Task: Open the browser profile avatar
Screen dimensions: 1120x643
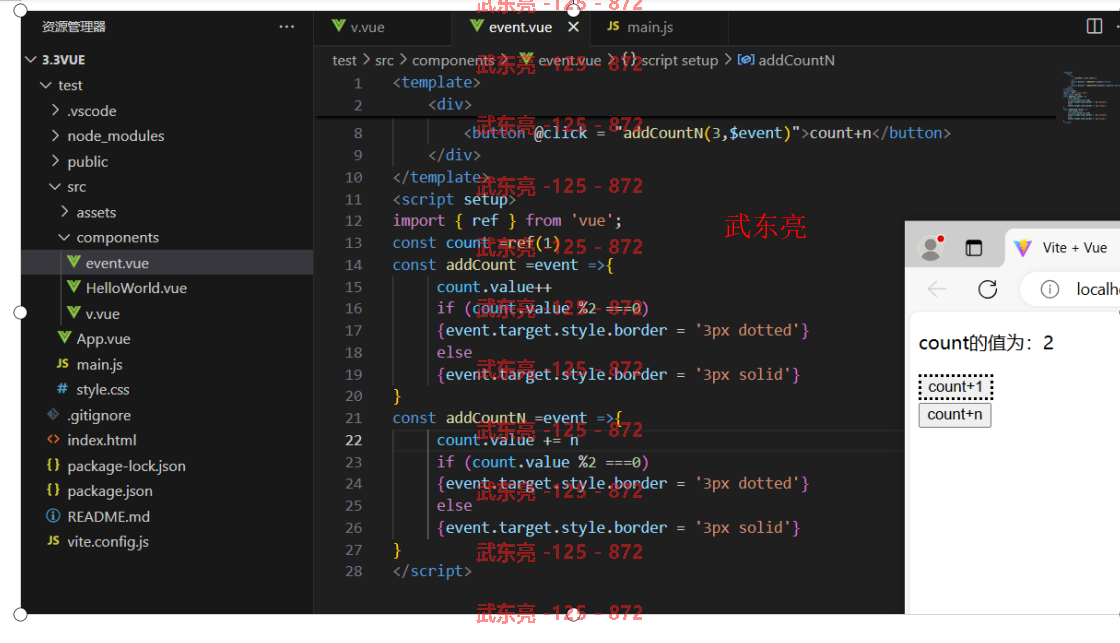Action: 931,248
